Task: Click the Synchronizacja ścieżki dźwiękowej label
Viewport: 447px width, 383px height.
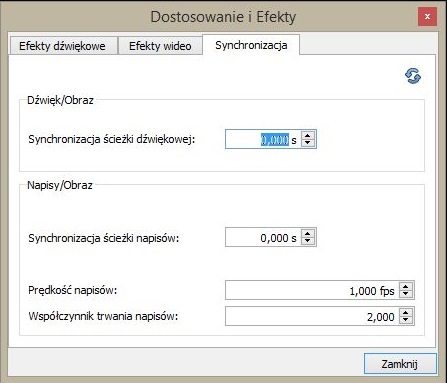Action: (x=112, y=139)
